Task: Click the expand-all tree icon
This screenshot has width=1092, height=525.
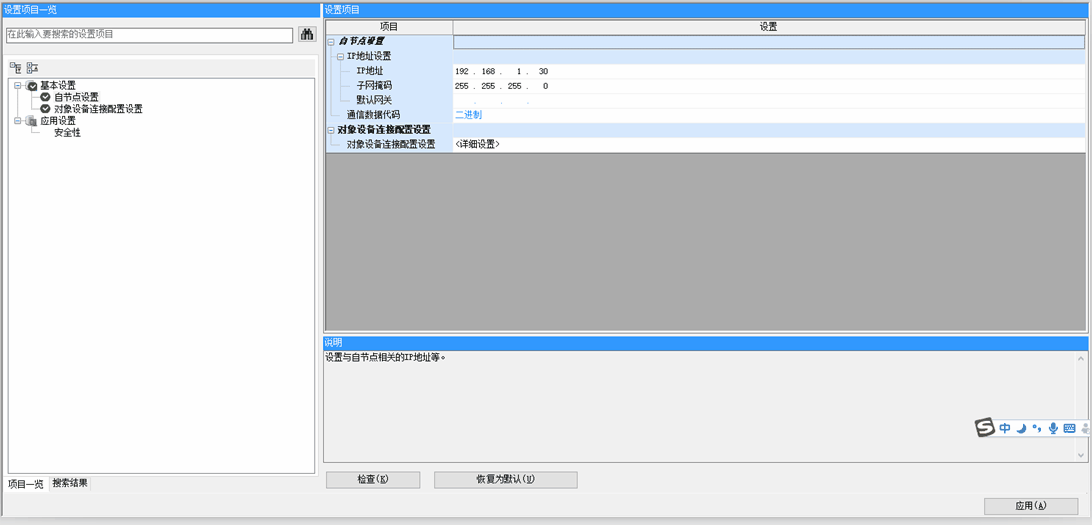Action: click(x=15, y=67)
